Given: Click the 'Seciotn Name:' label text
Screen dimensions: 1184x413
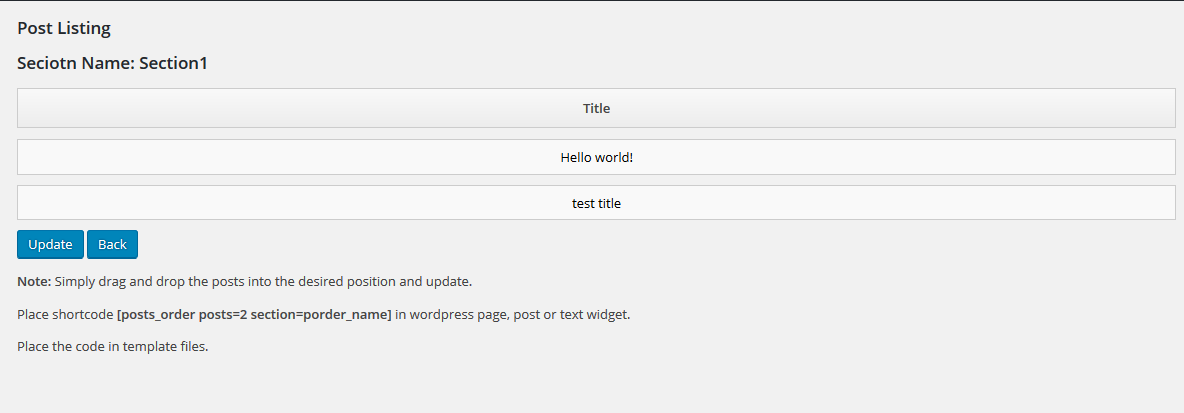Looking at the screenshot, I should coord(75,63).
